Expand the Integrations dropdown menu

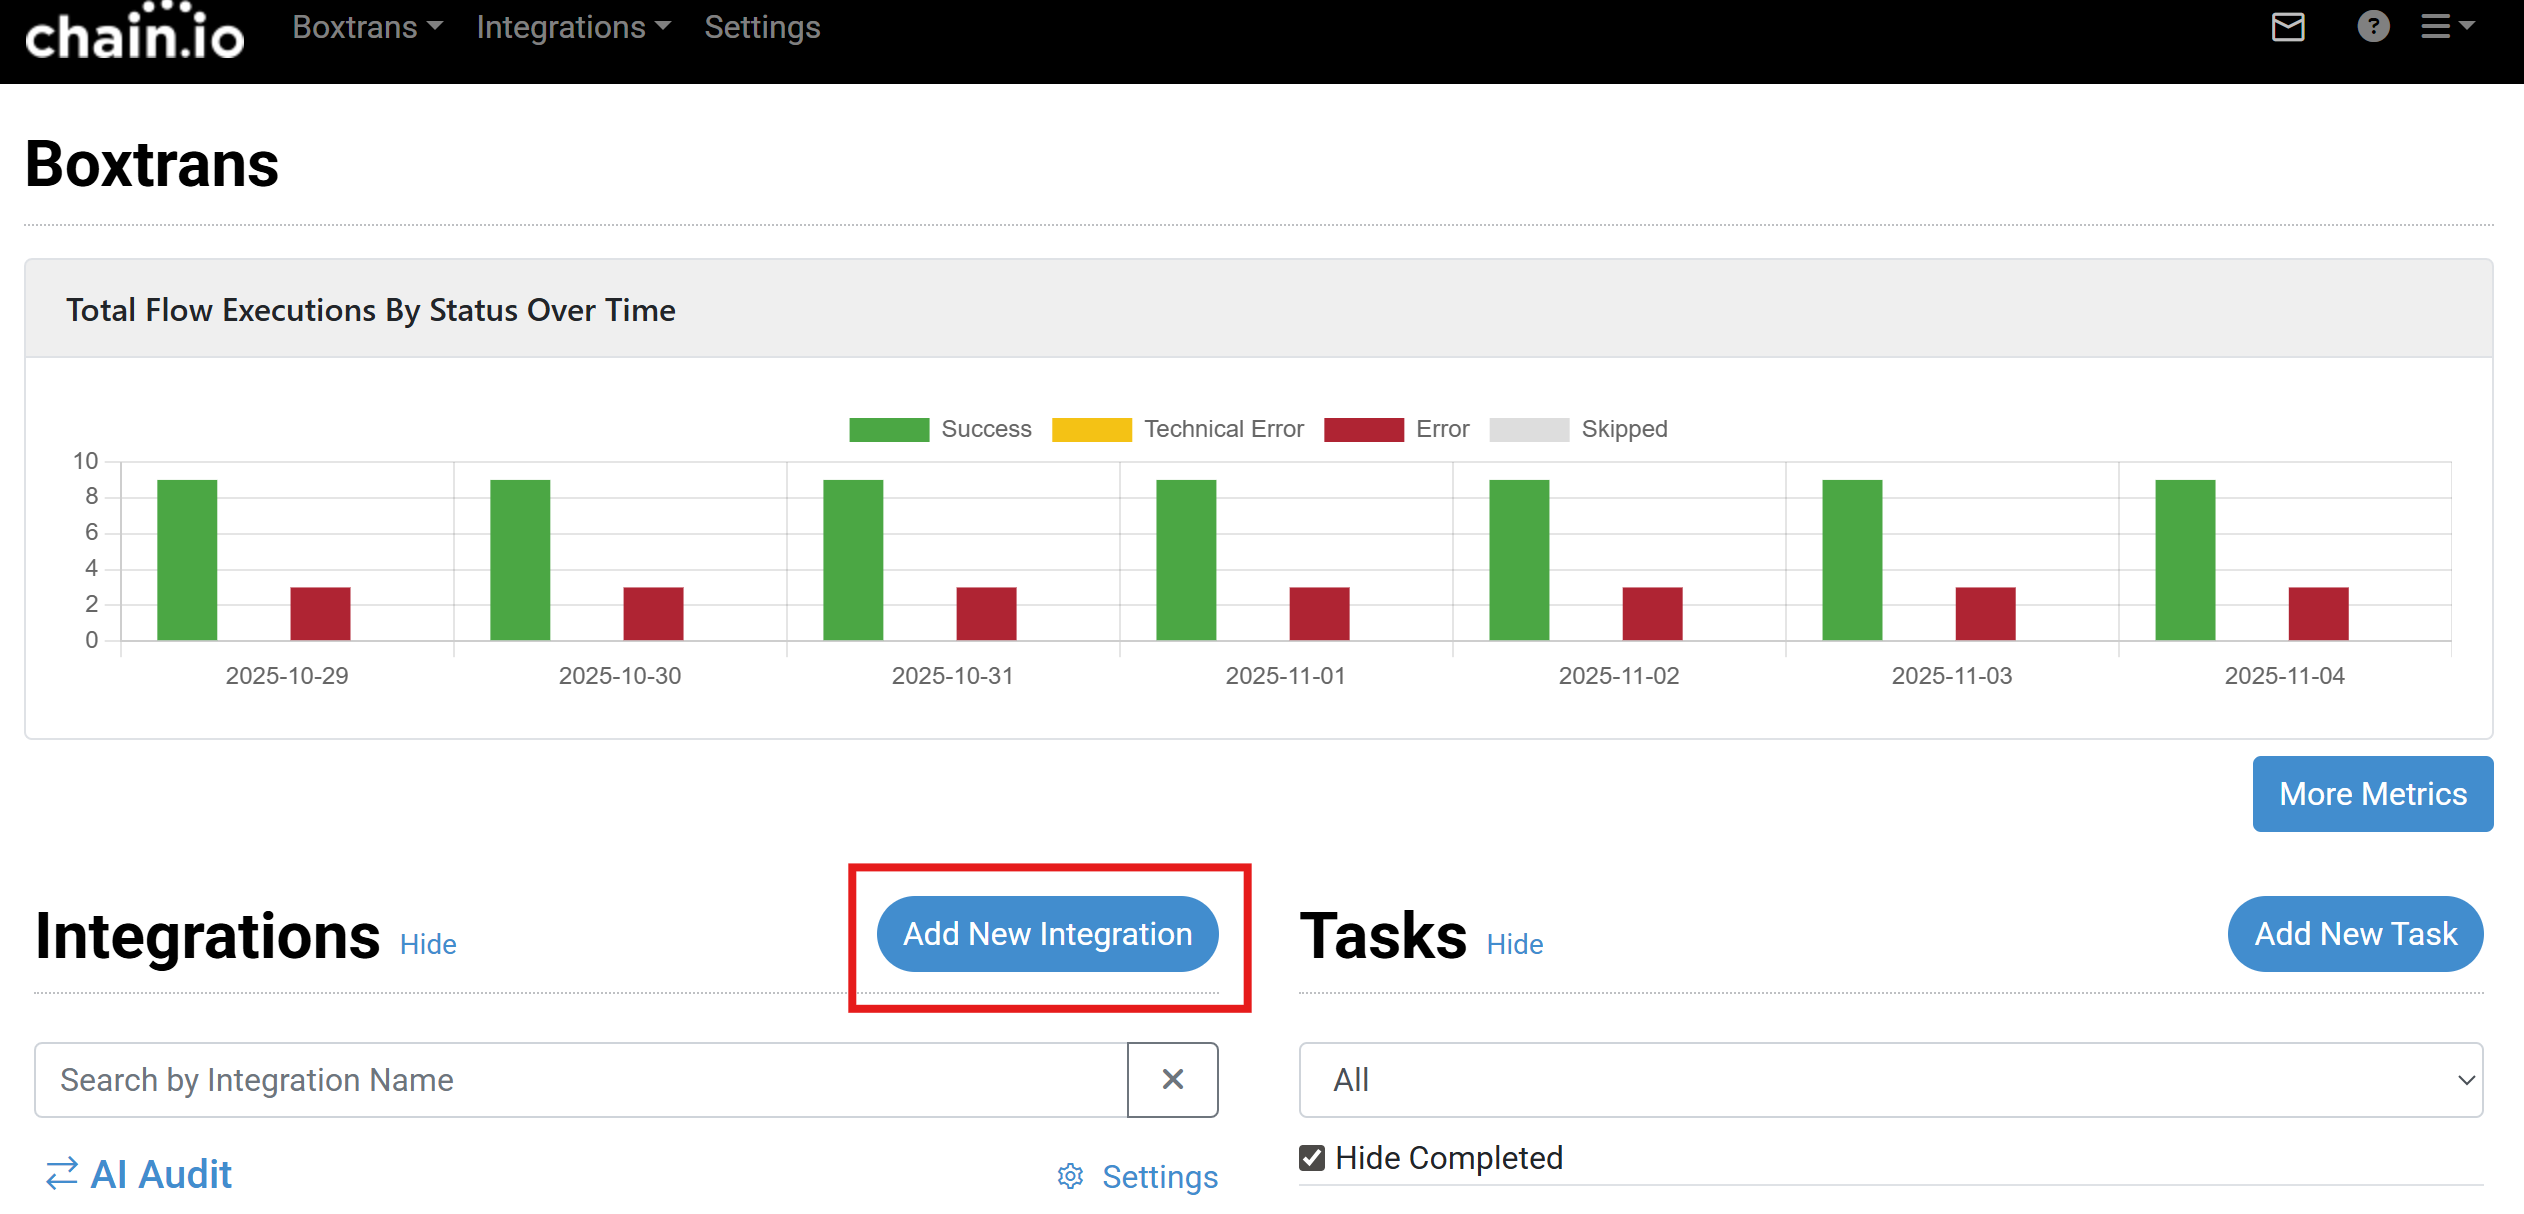click(573, 27)
